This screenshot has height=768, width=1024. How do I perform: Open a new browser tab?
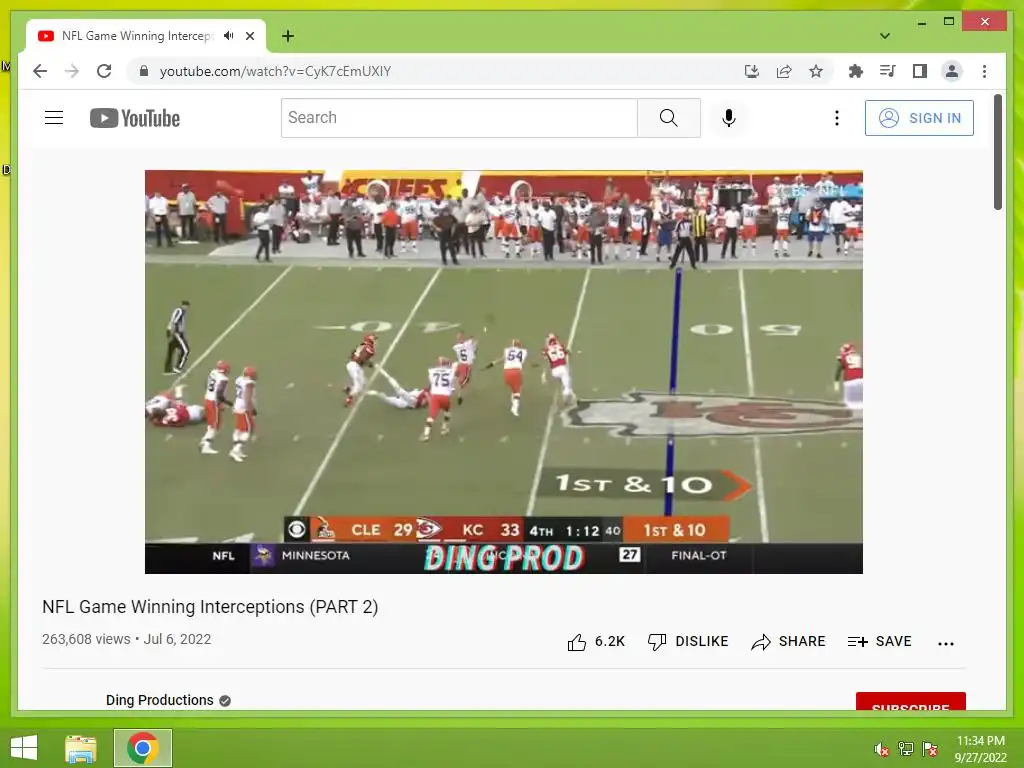click(288, 36)
